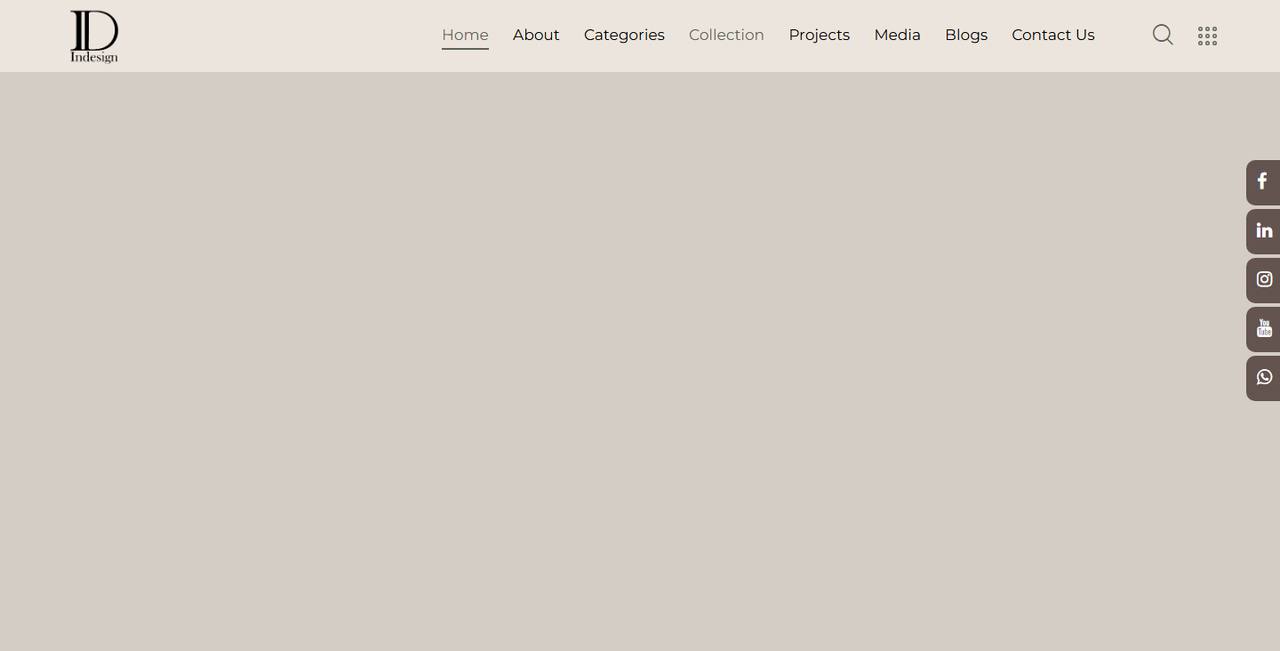Navigate to the Projects page
The height and width of the screenshot is (651, 1280).
coord(819,35)
